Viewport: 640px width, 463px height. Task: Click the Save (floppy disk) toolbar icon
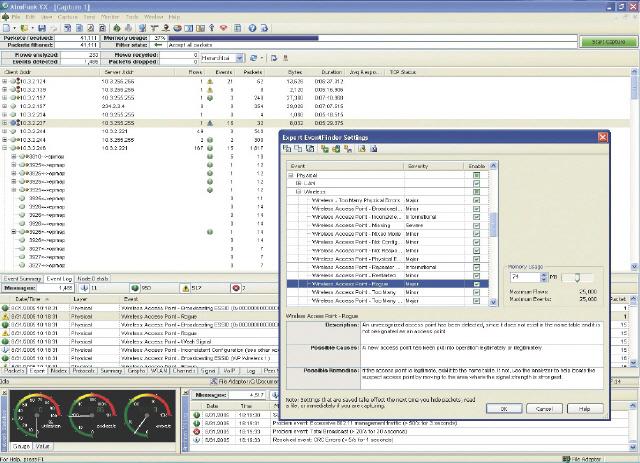tap(42, 28)
